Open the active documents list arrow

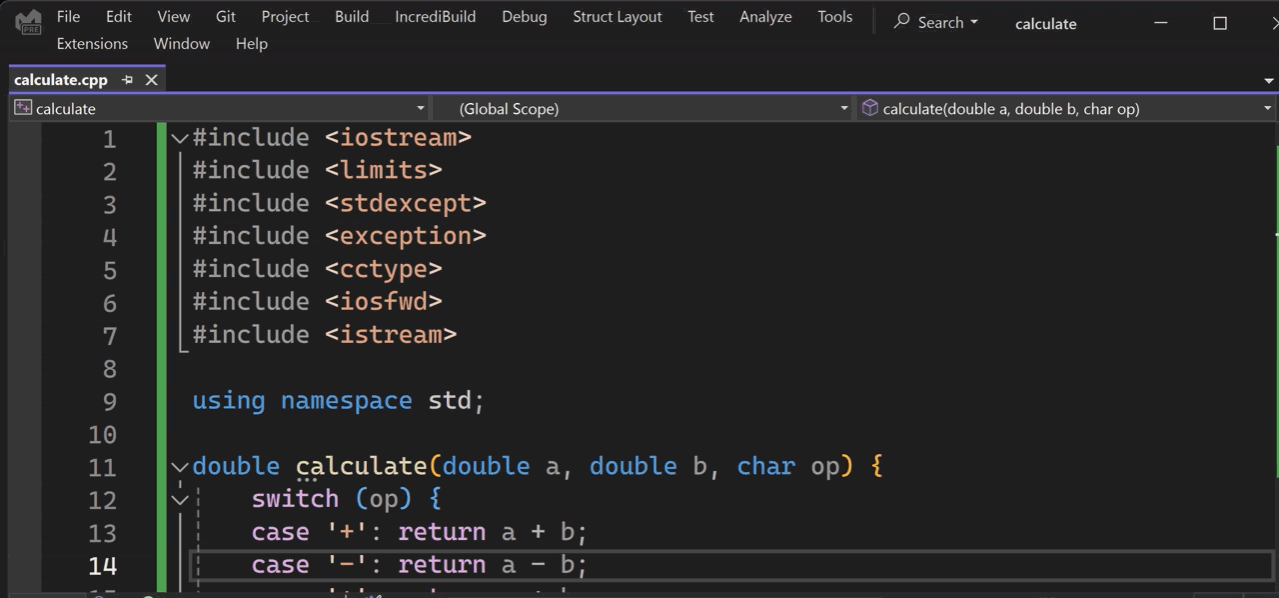pos(1268,81)
